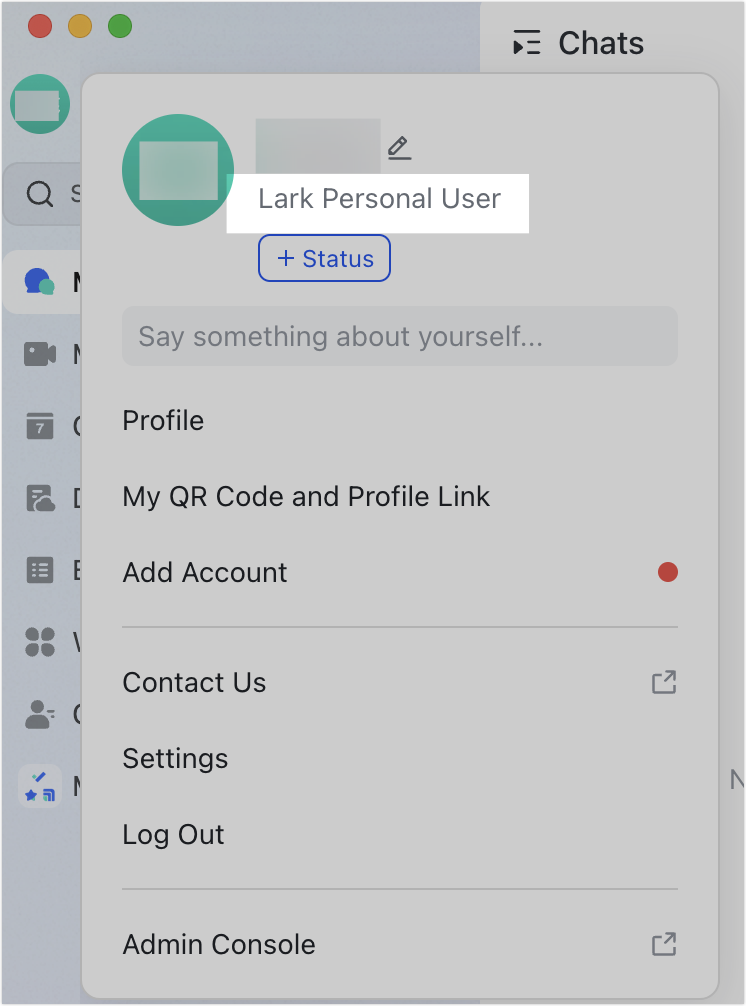Click Log Out in the menu

click(x=173, y=835)
